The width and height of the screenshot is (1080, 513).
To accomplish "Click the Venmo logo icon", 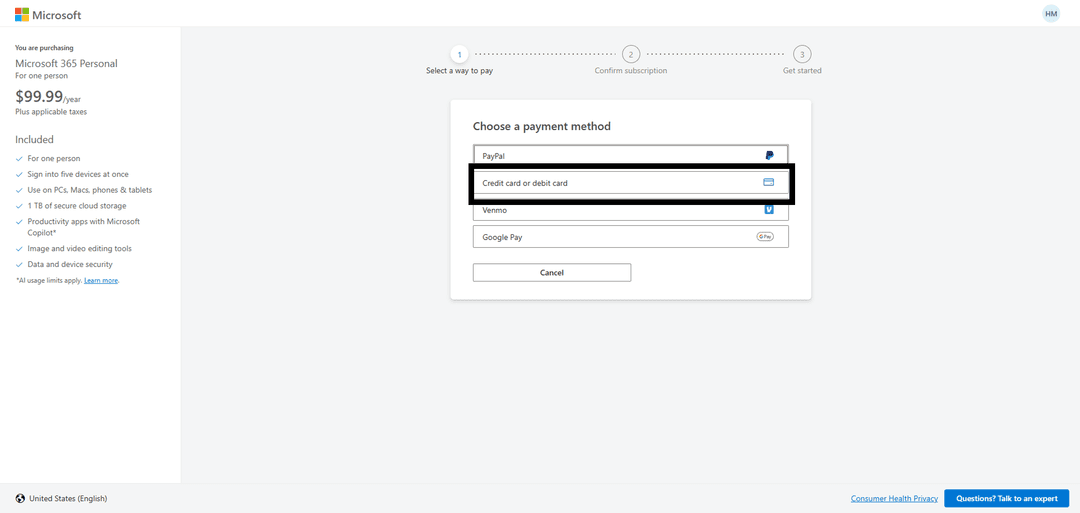I will tap(769, 210).
